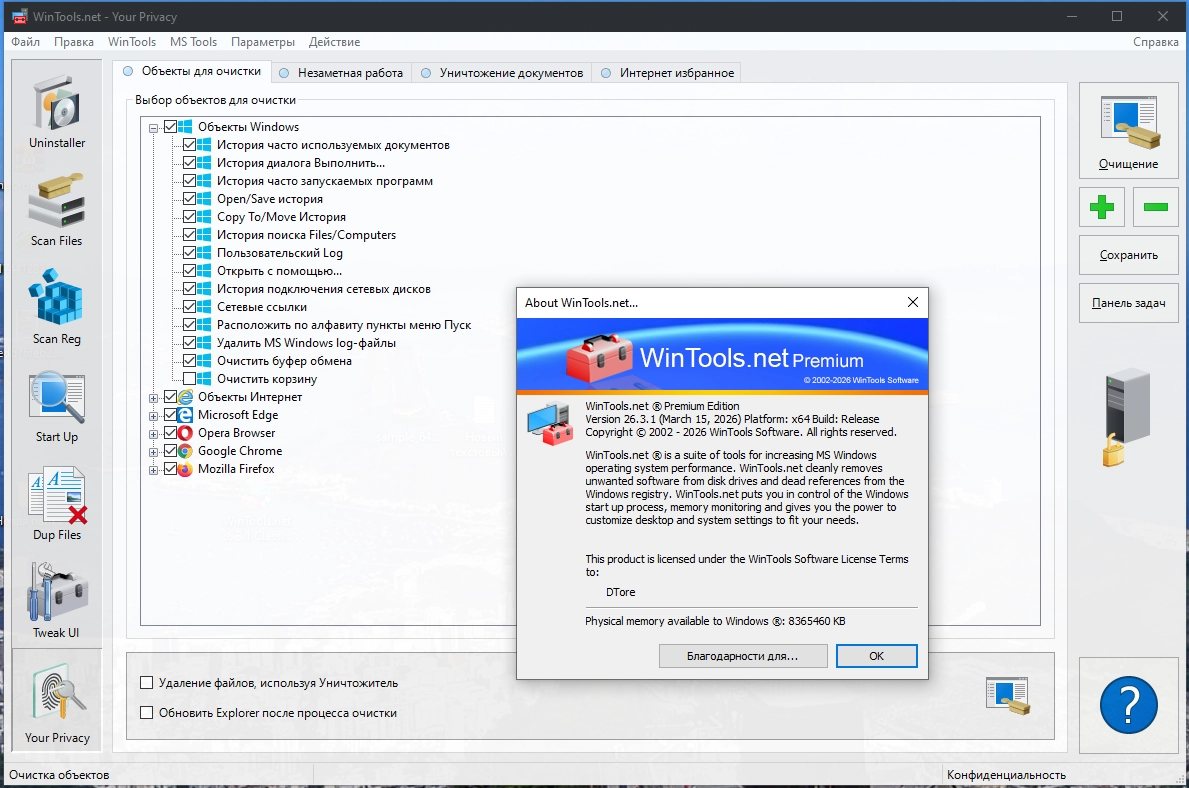
Task: Open the Start Up manager
Action: coord(57,406)
